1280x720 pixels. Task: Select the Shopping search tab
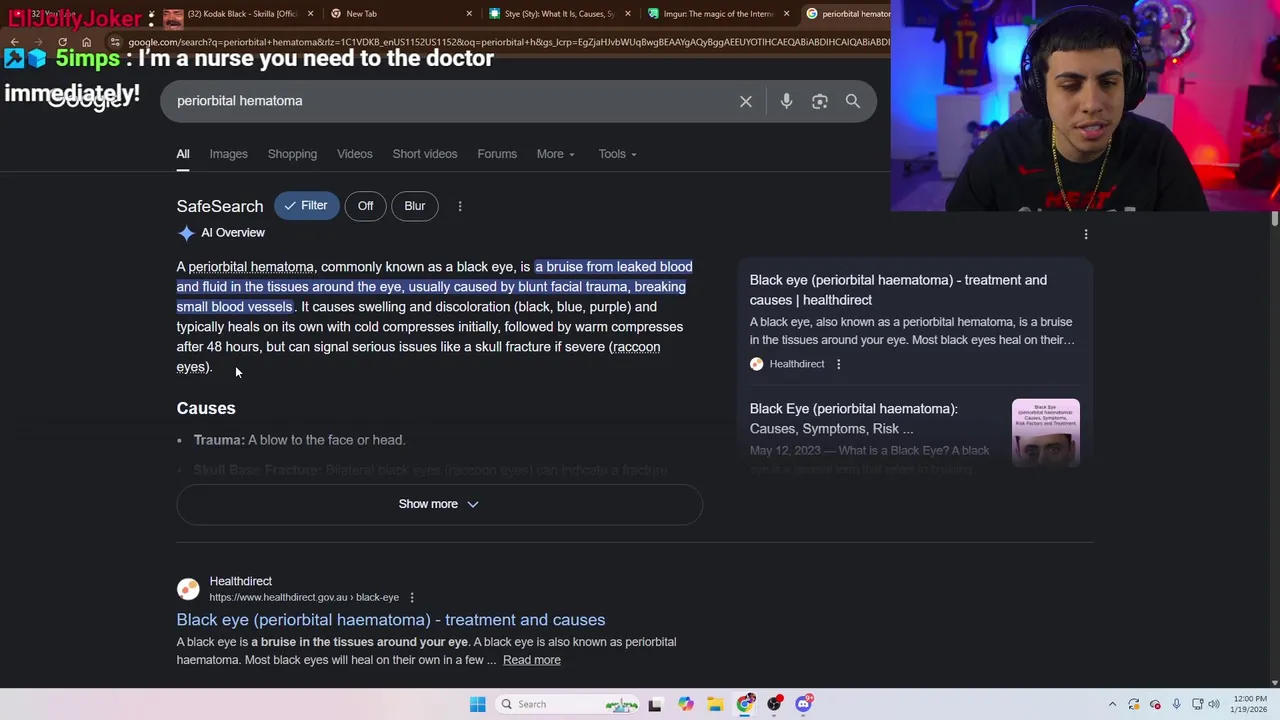coord(292,154)
